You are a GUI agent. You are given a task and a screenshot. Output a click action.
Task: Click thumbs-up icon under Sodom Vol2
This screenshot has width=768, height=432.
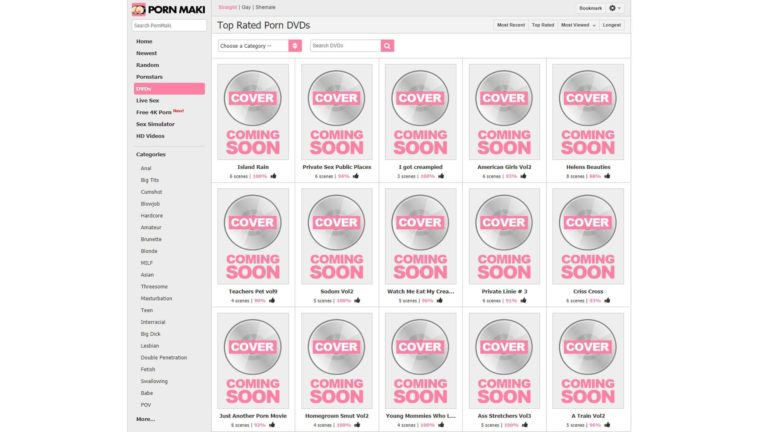356,300
